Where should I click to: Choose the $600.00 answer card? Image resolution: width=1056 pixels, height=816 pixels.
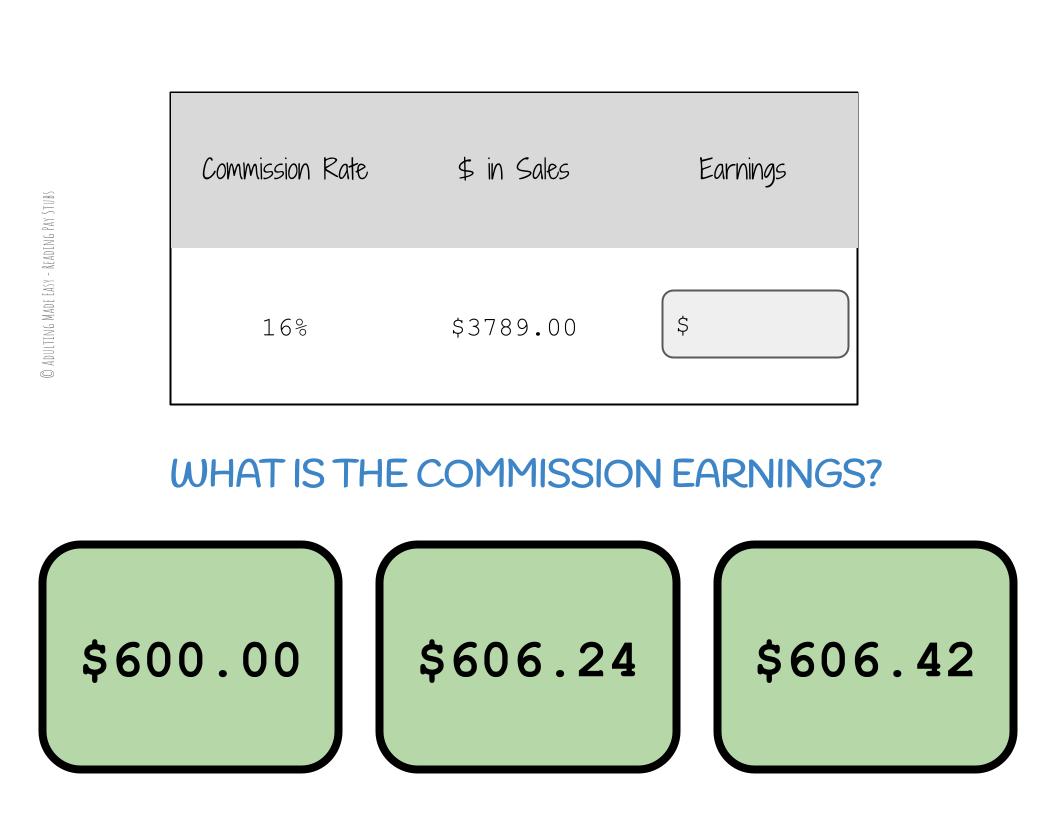pyautogui.click(x=190, y=657)
